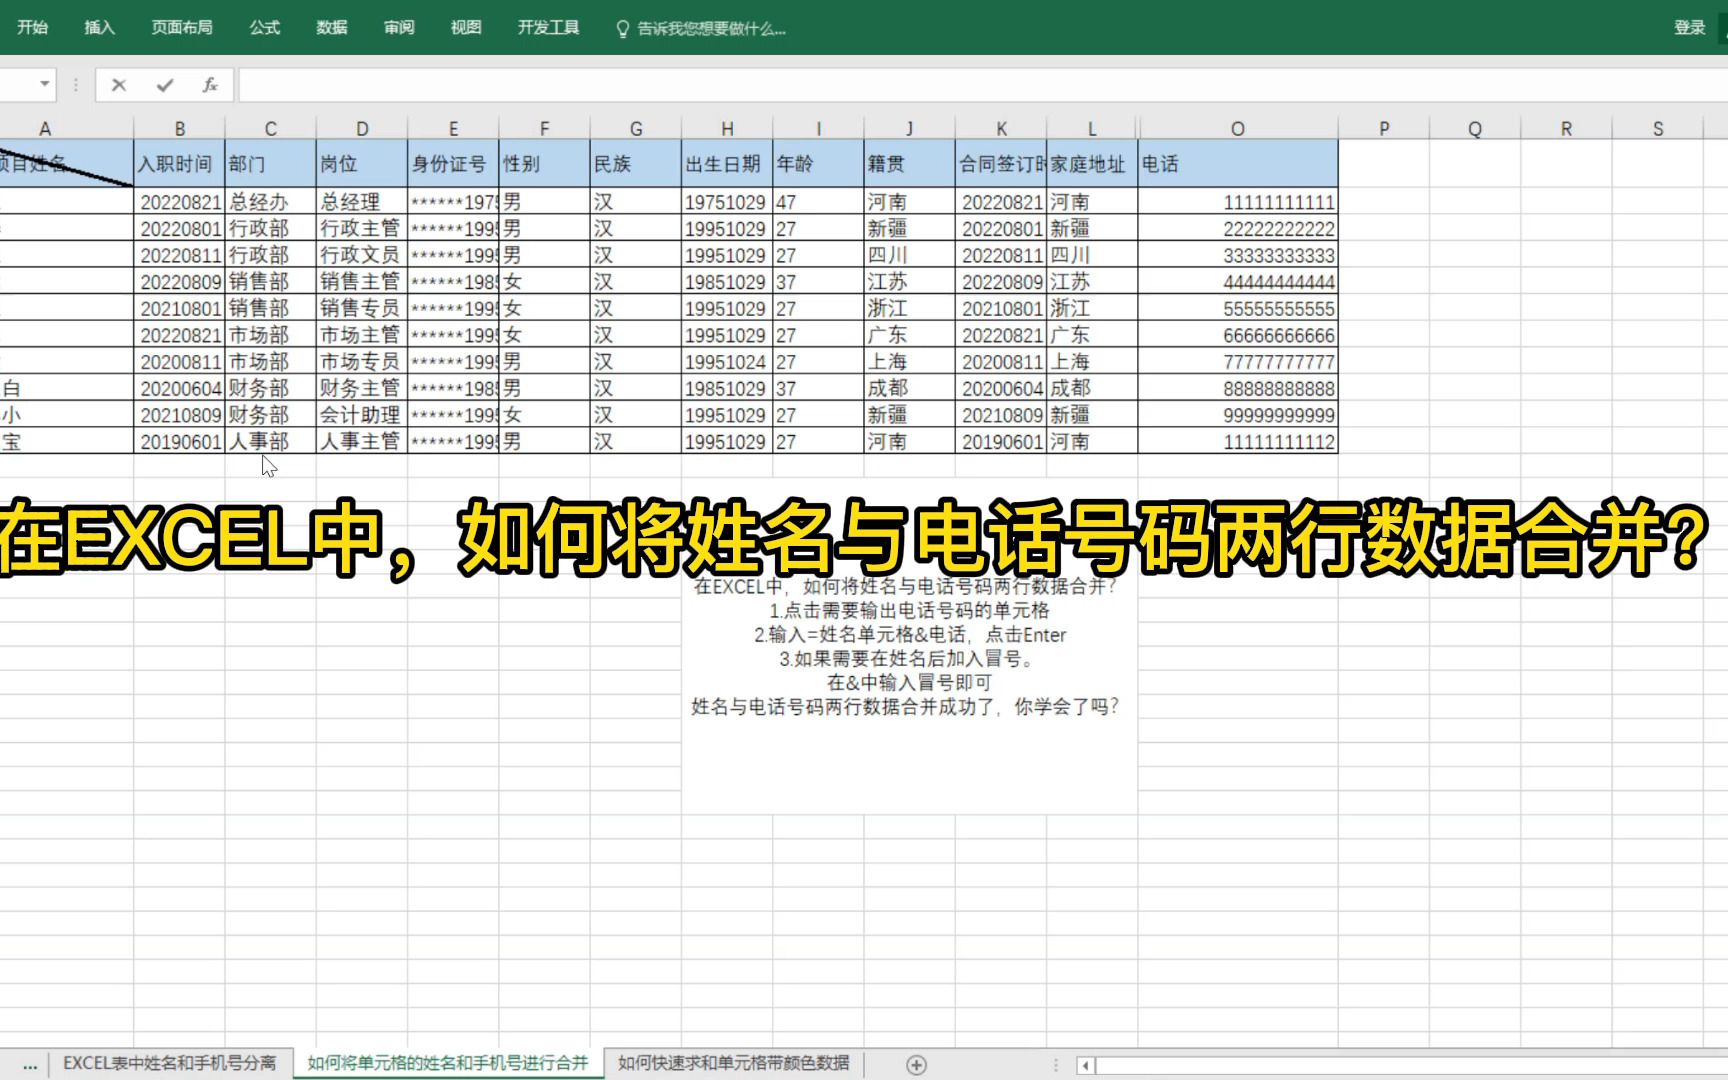Click the age cell 47
The height and width of the screenshot is (1080, 1728).
(x=818, y=202)
